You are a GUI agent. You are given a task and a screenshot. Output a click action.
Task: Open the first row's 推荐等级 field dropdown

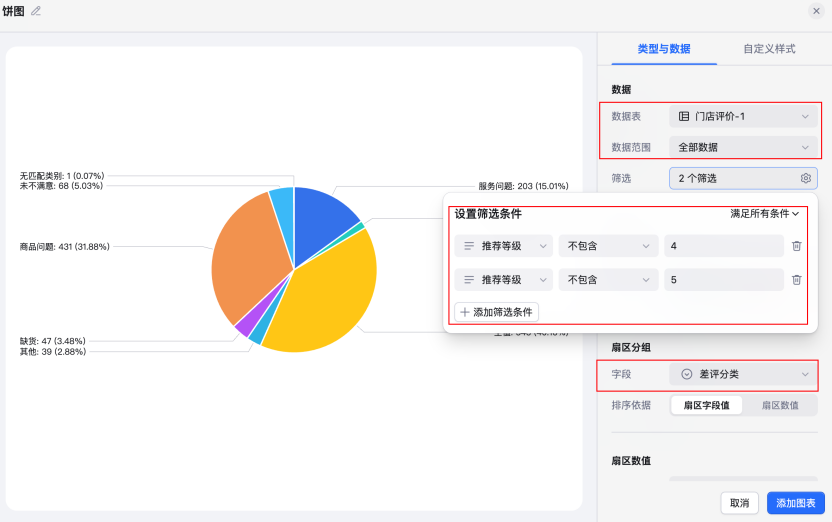[503, 246]
